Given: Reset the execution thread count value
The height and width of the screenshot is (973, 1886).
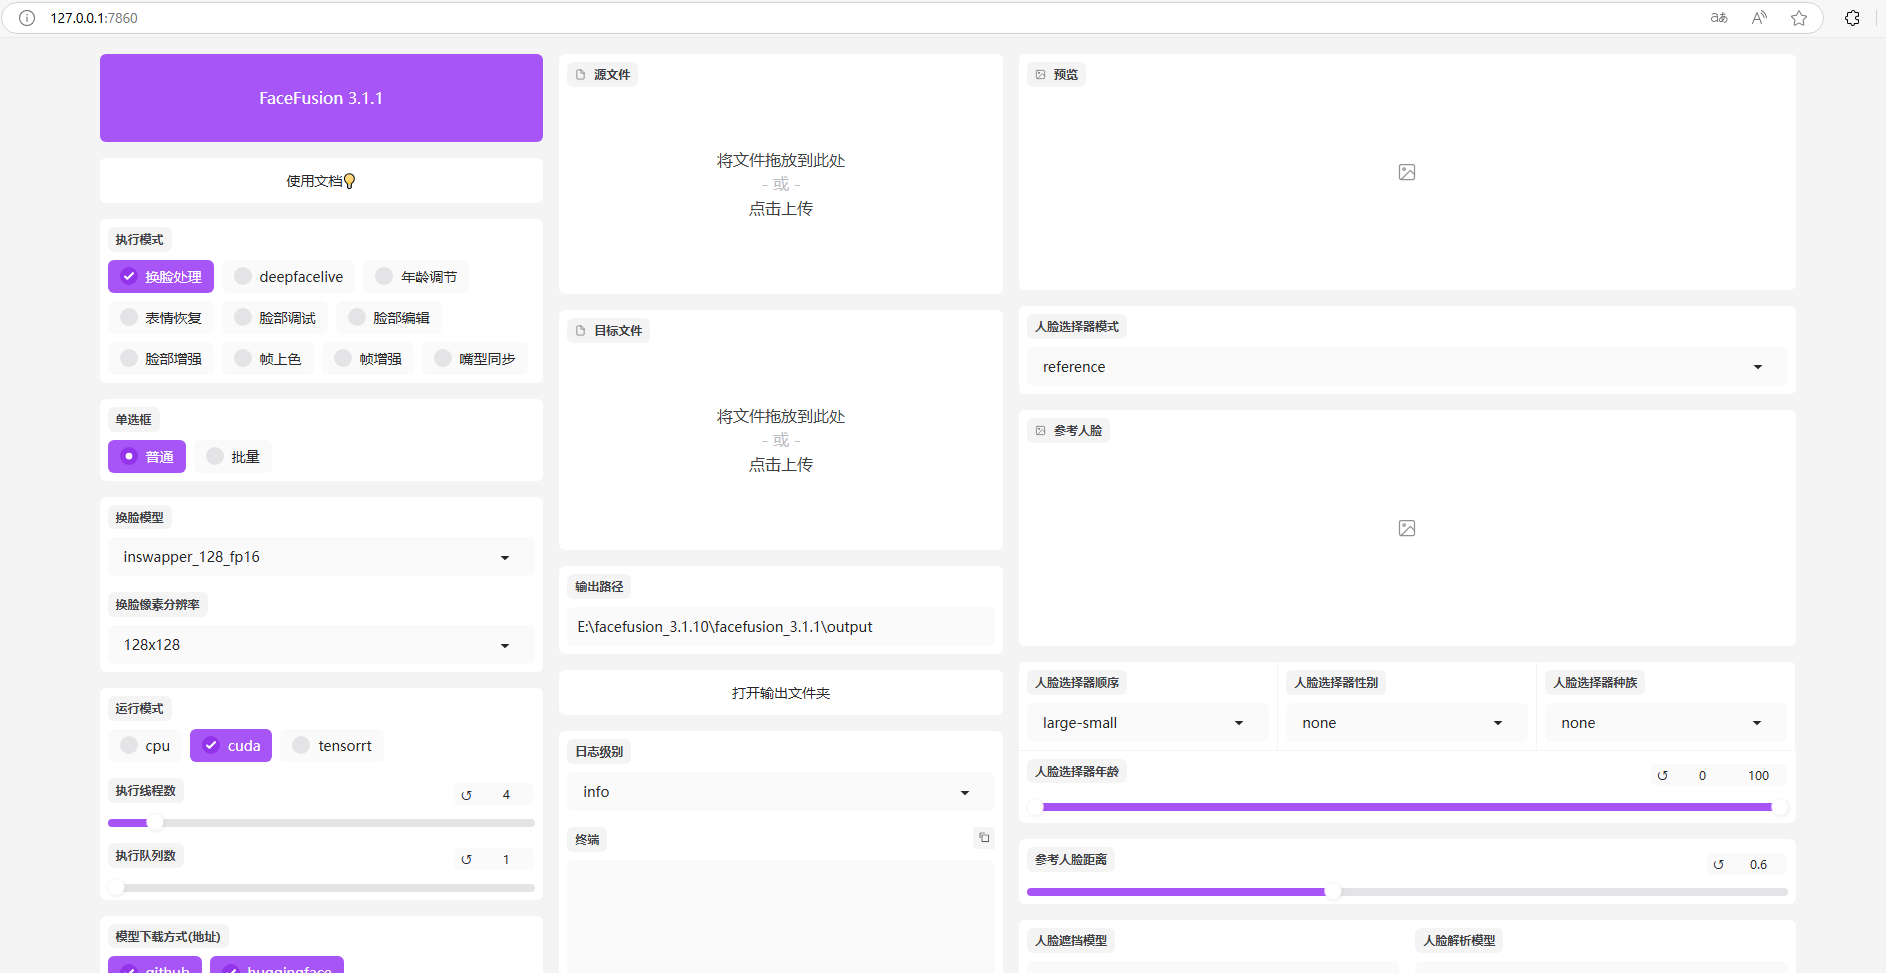Looking at the screenshot, I should (466, 795).
